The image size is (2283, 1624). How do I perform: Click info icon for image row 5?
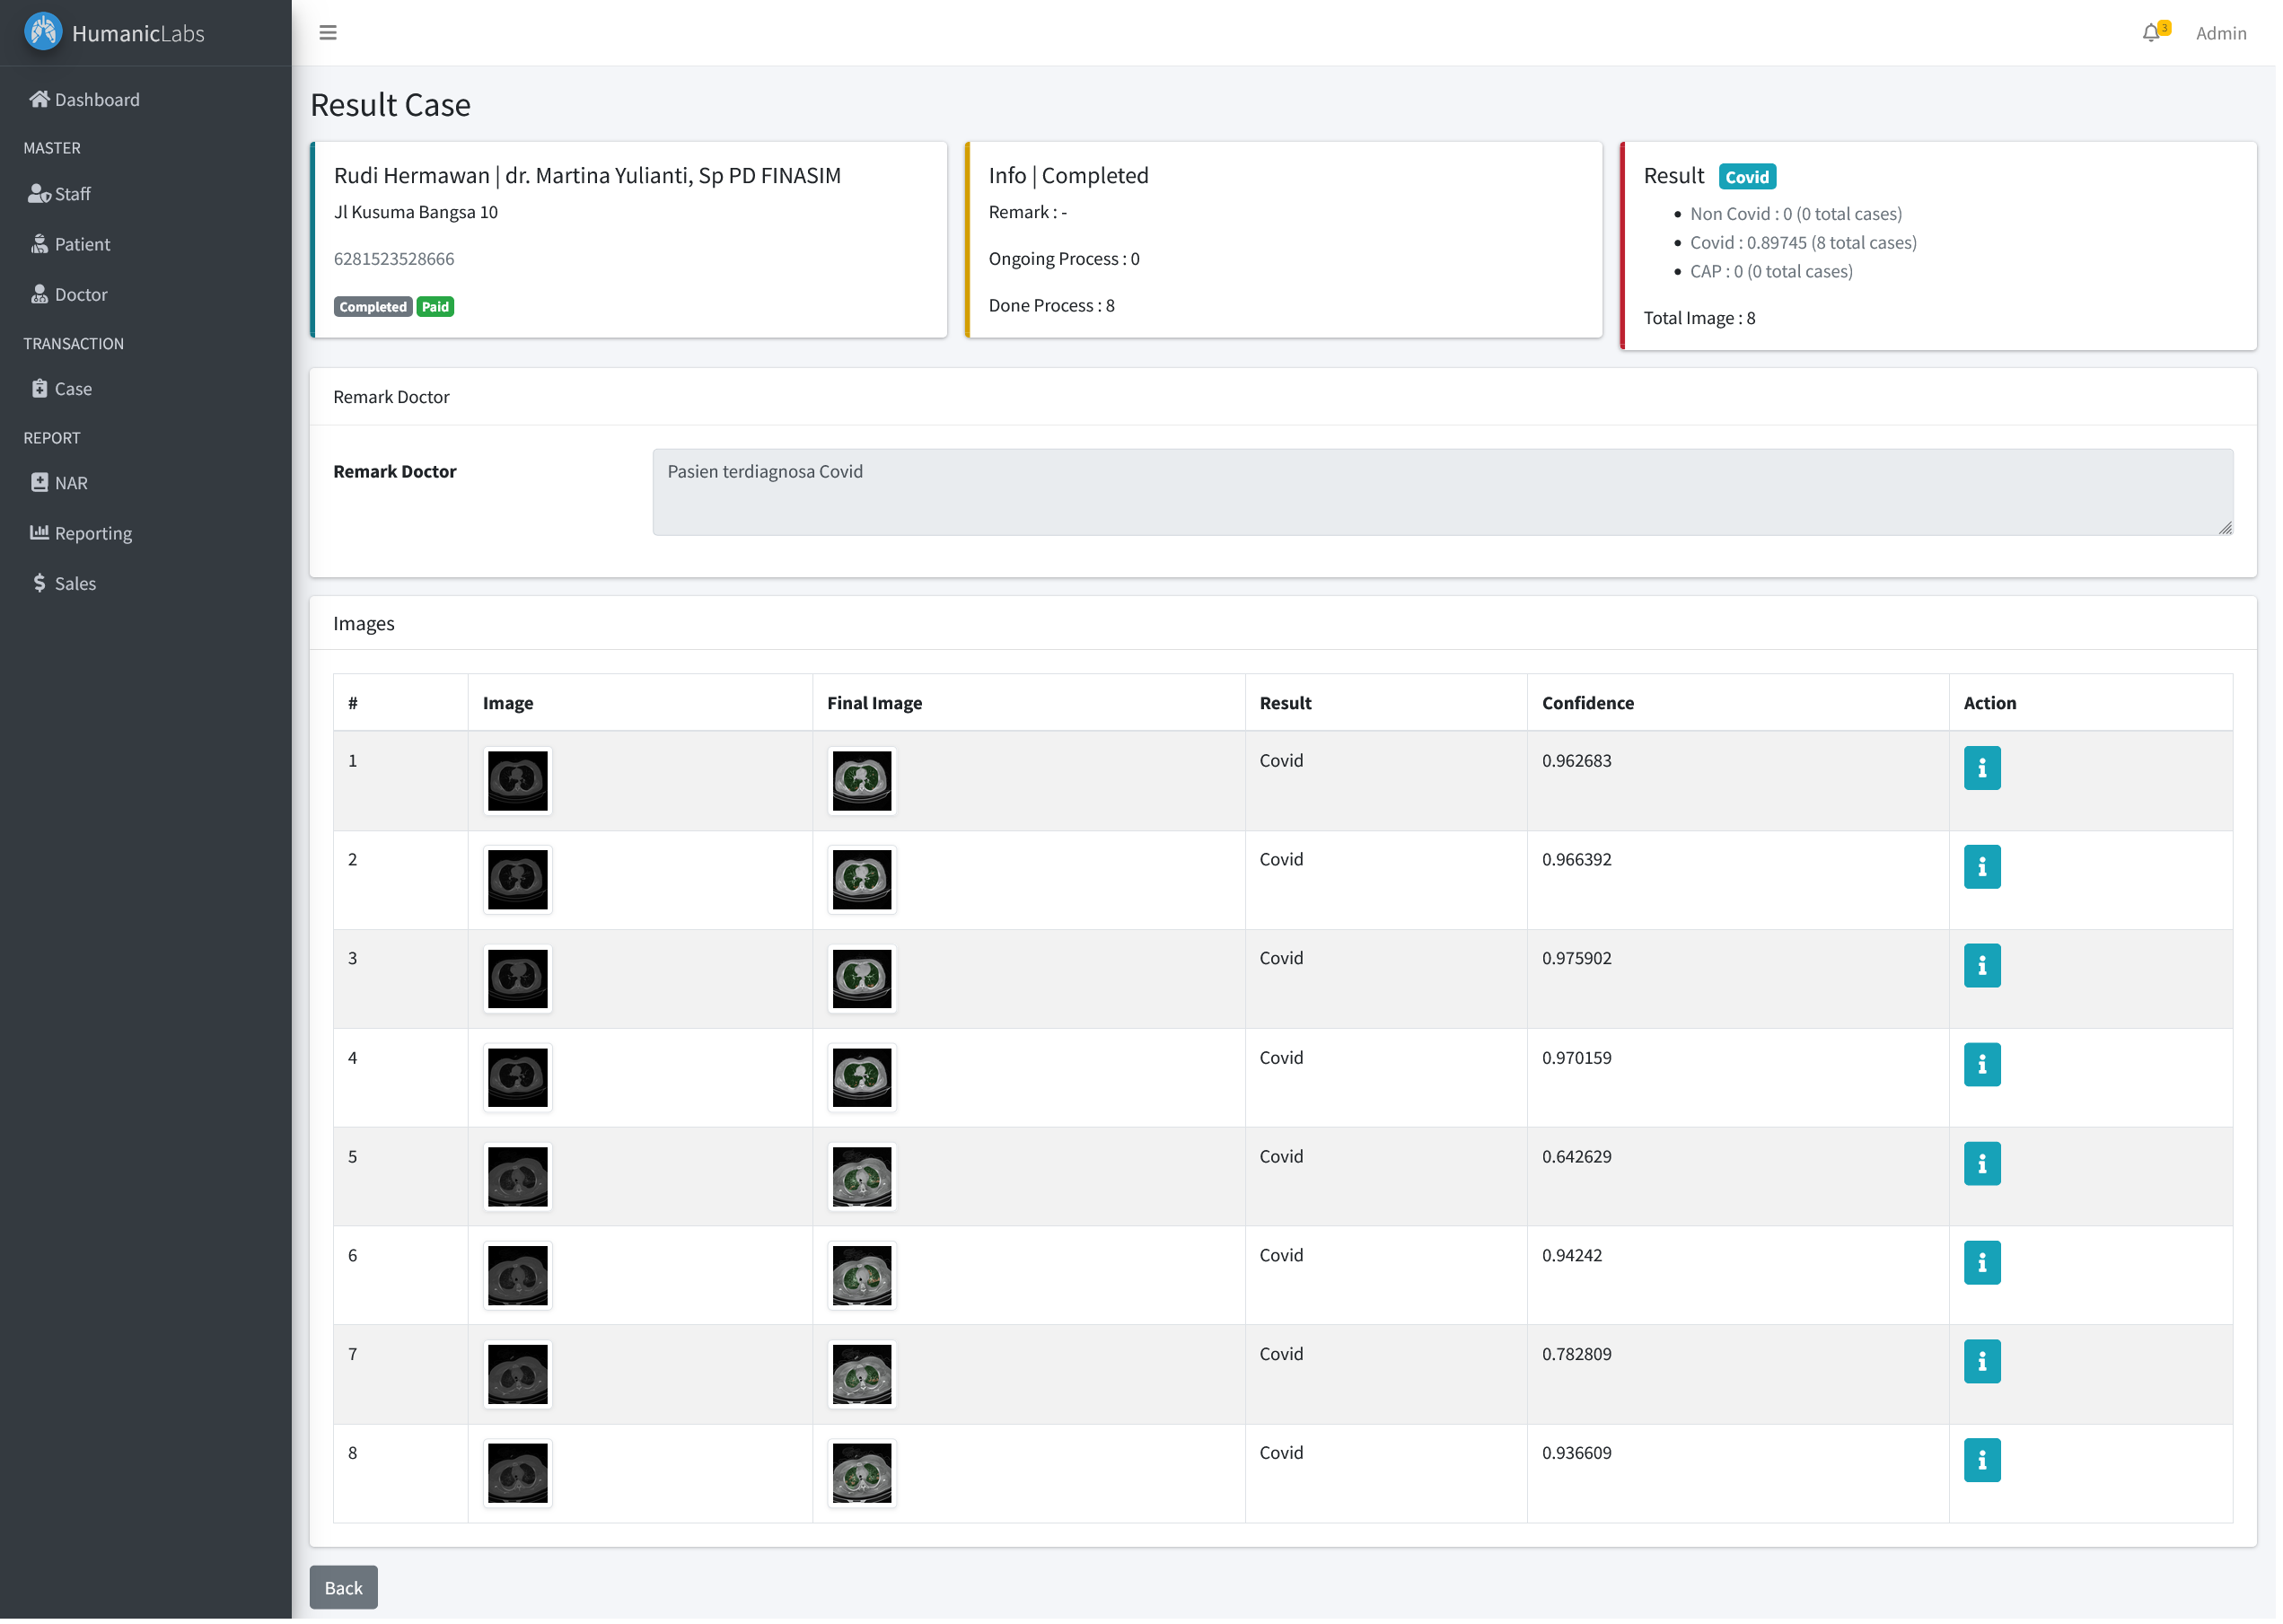(x=1981, y=1163)
